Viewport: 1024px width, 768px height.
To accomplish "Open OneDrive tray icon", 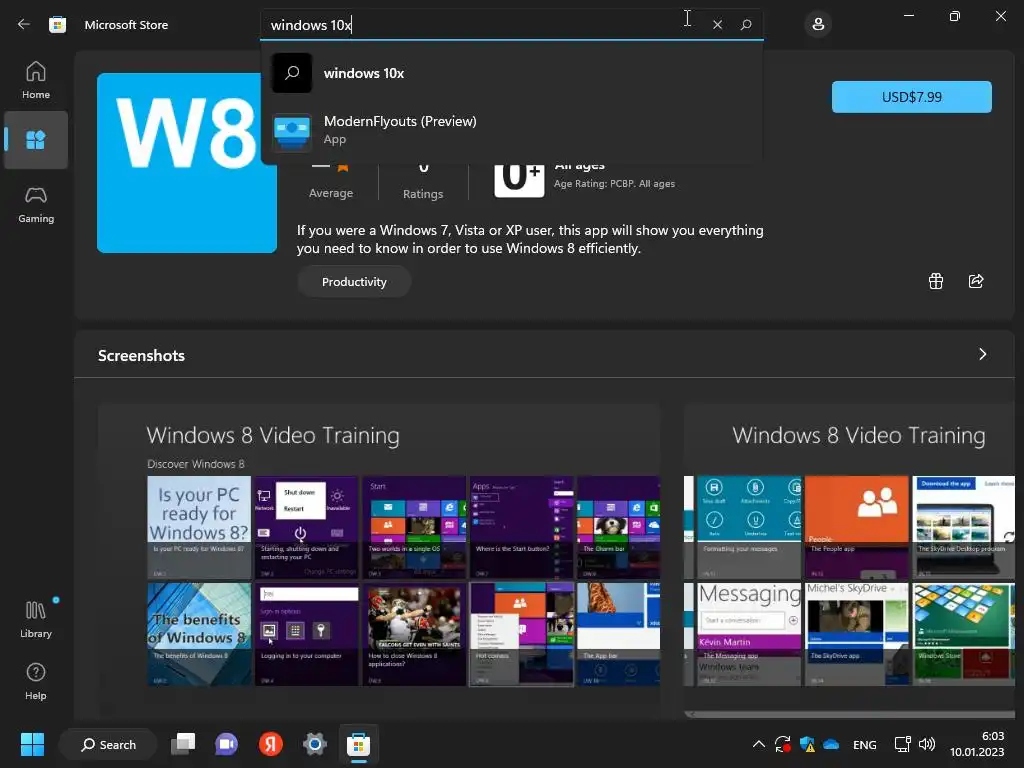I will [831, 744].
